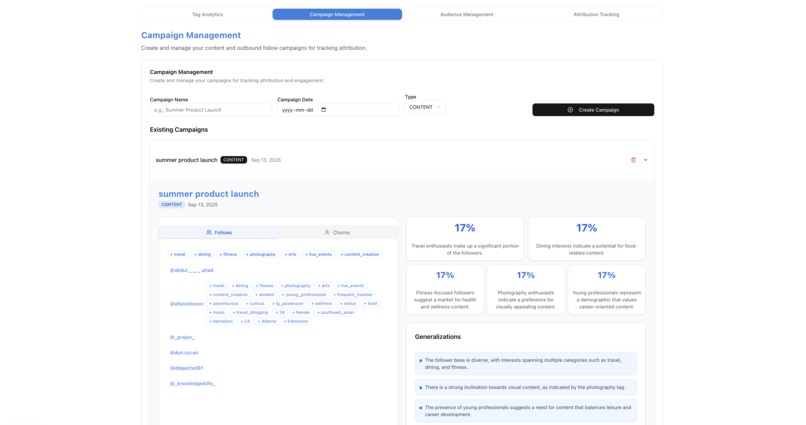The image size is (806, 425).
Task: Collapse the summer product launch row chevron
Action: [x=646, y=160]
